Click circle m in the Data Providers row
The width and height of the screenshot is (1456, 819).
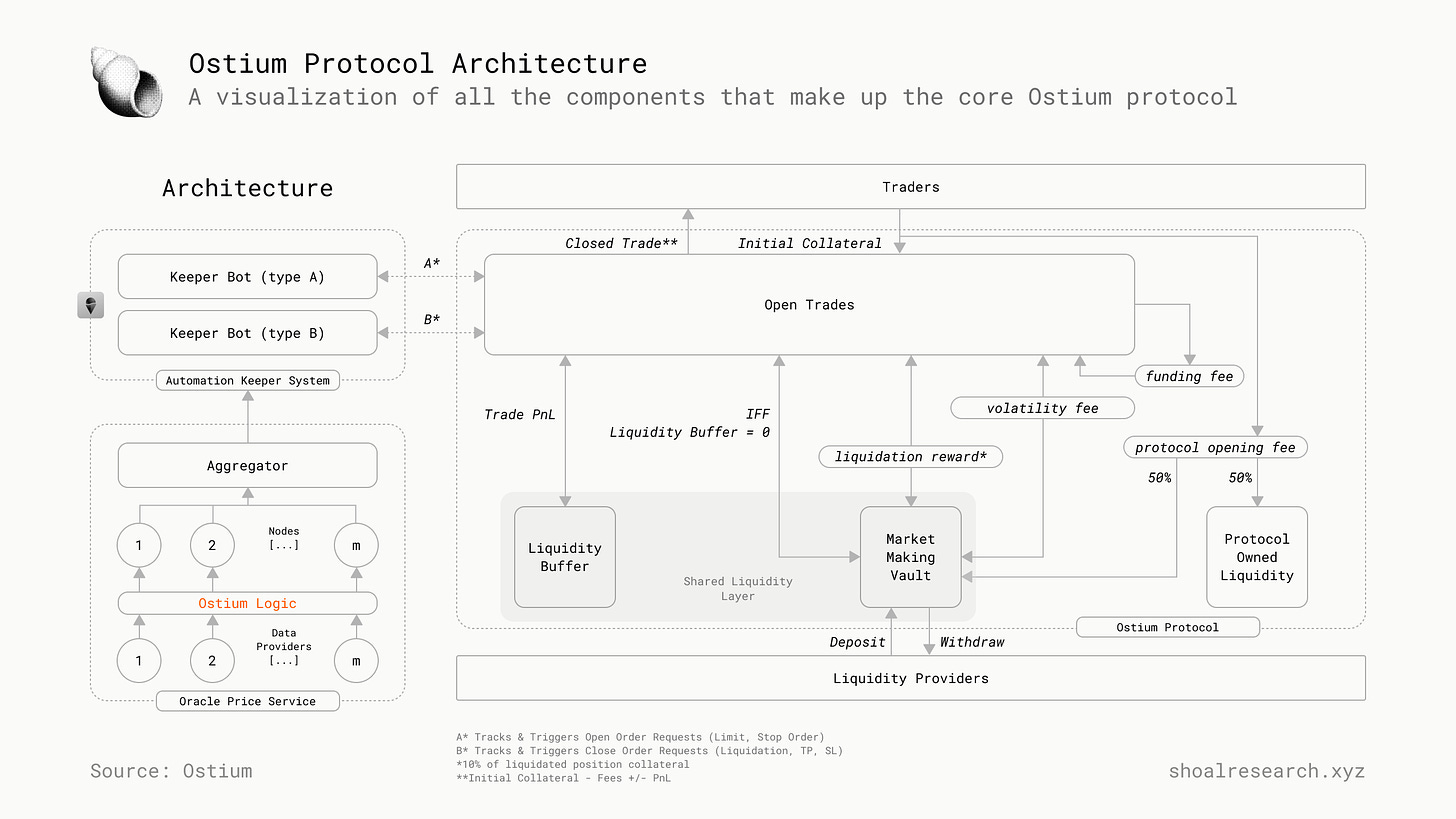(x=356, y=660)
